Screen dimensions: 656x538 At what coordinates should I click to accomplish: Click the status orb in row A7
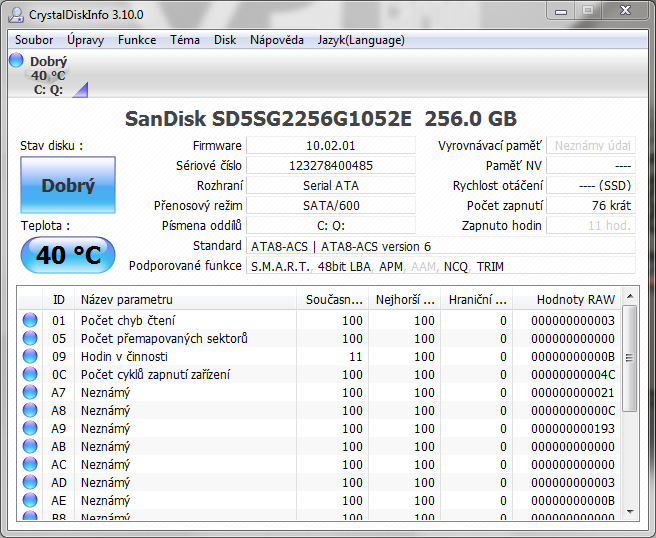[30, 393]
